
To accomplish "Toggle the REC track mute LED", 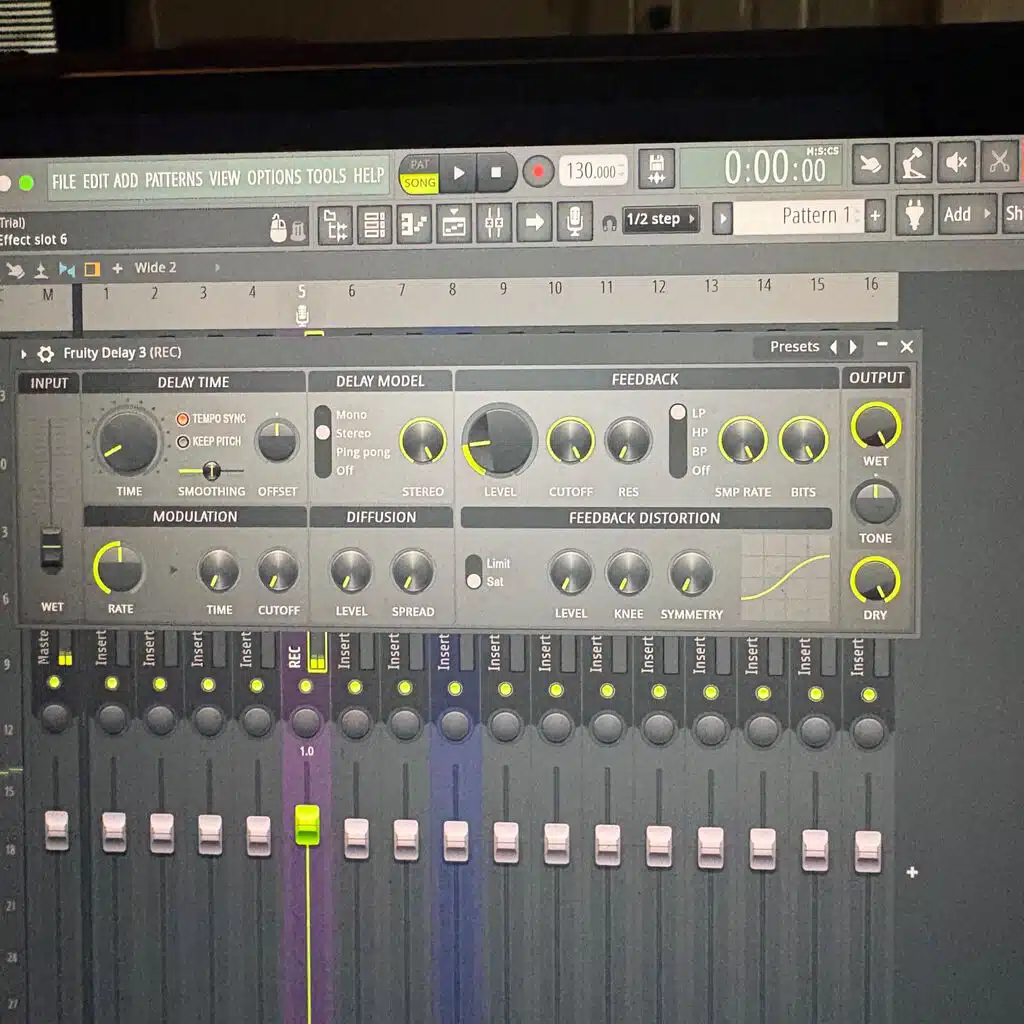I will click(x=305, y=686).
